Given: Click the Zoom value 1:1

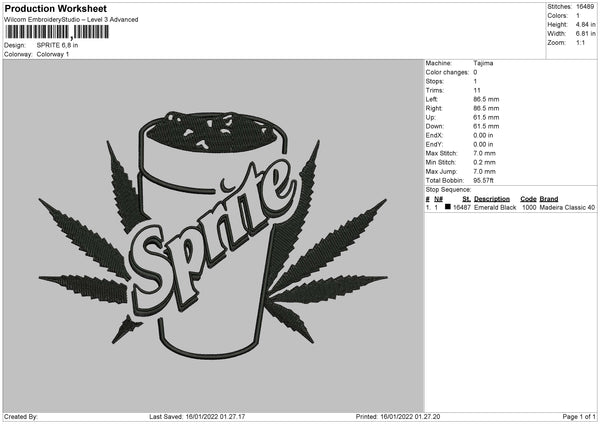Looking at the screenshot, I should pos(580,42).
